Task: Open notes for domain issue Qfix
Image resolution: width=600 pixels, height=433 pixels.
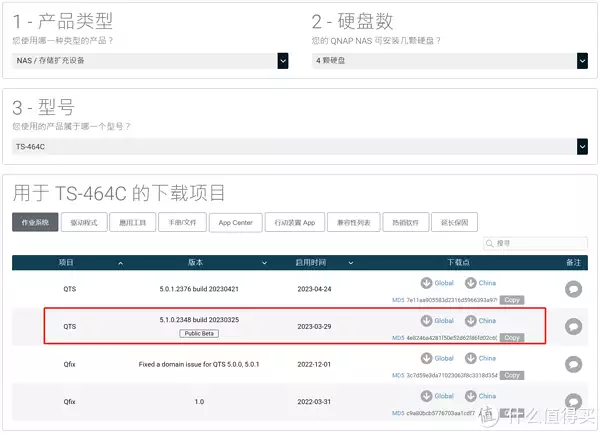Action: tap(573, 364)
